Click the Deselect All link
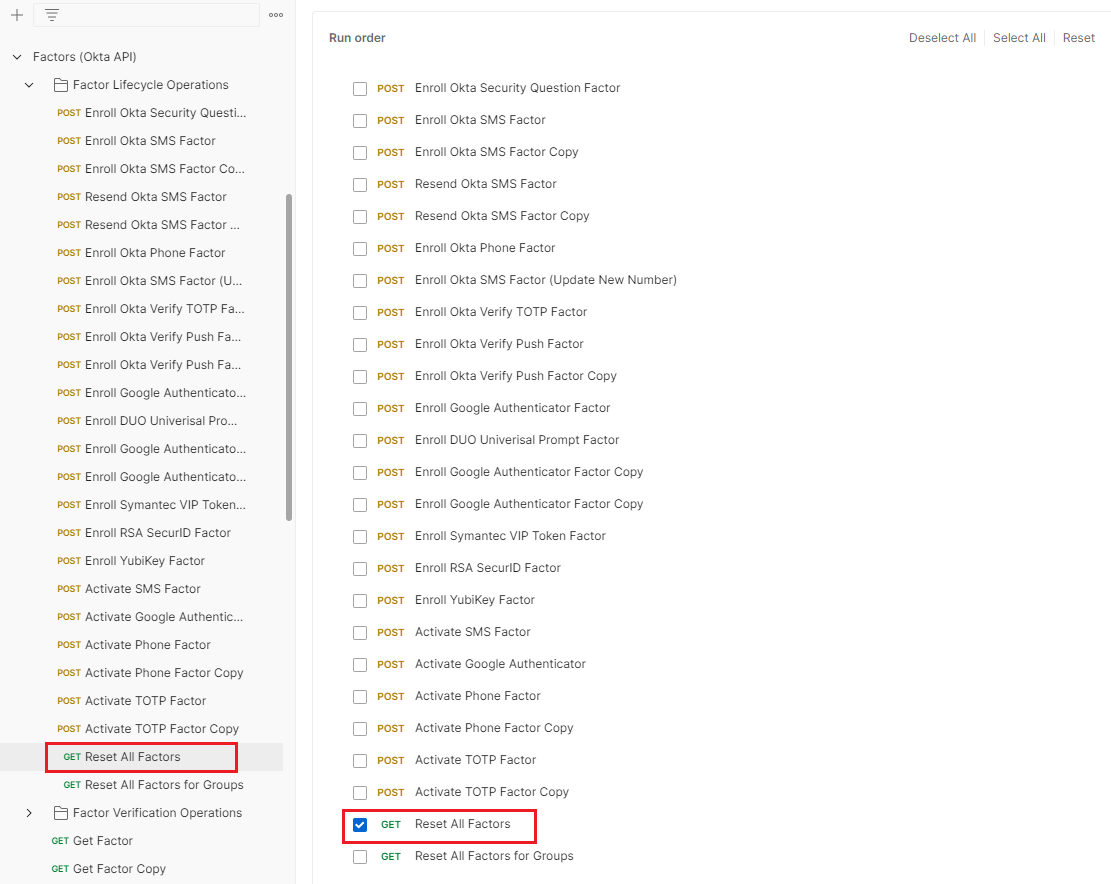The image size is (1111, 884). (x=942, y=38)
